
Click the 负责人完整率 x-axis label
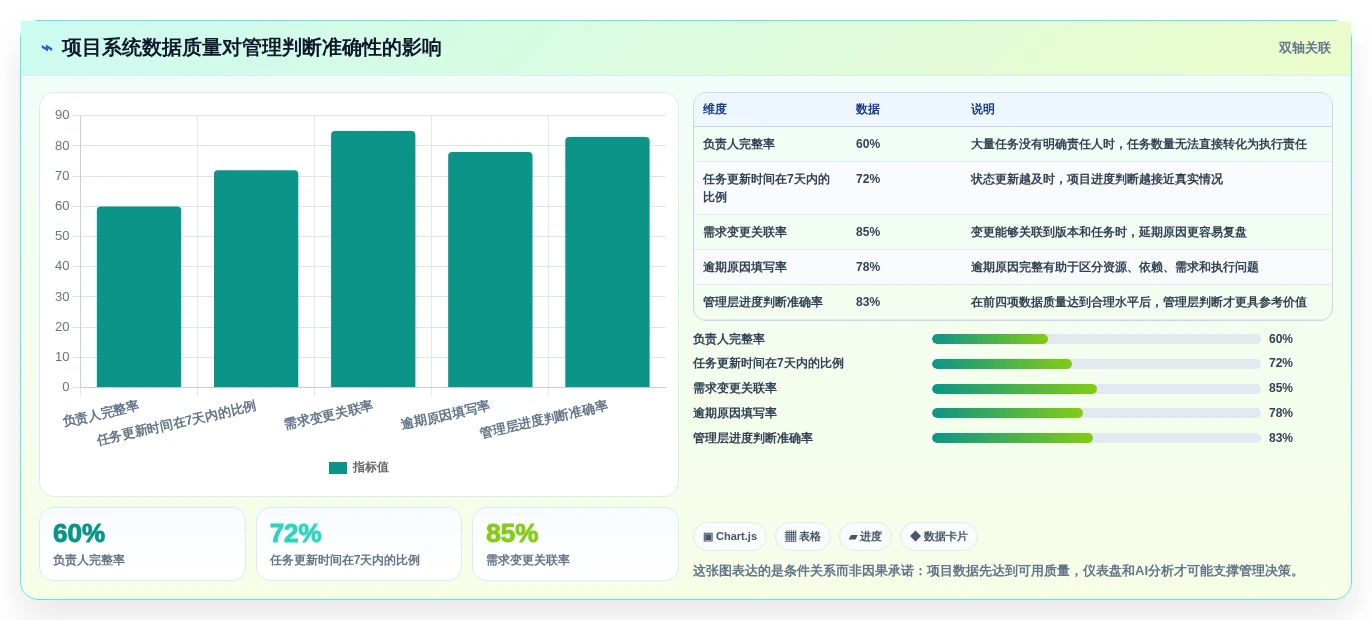coord(101,413)
